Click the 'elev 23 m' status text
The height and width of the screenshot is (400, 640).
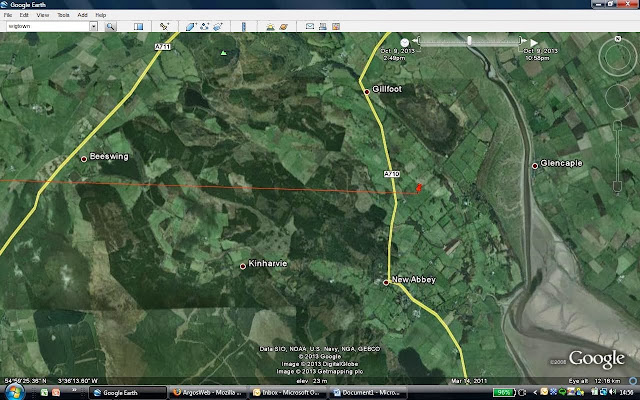tap(311, 381)
